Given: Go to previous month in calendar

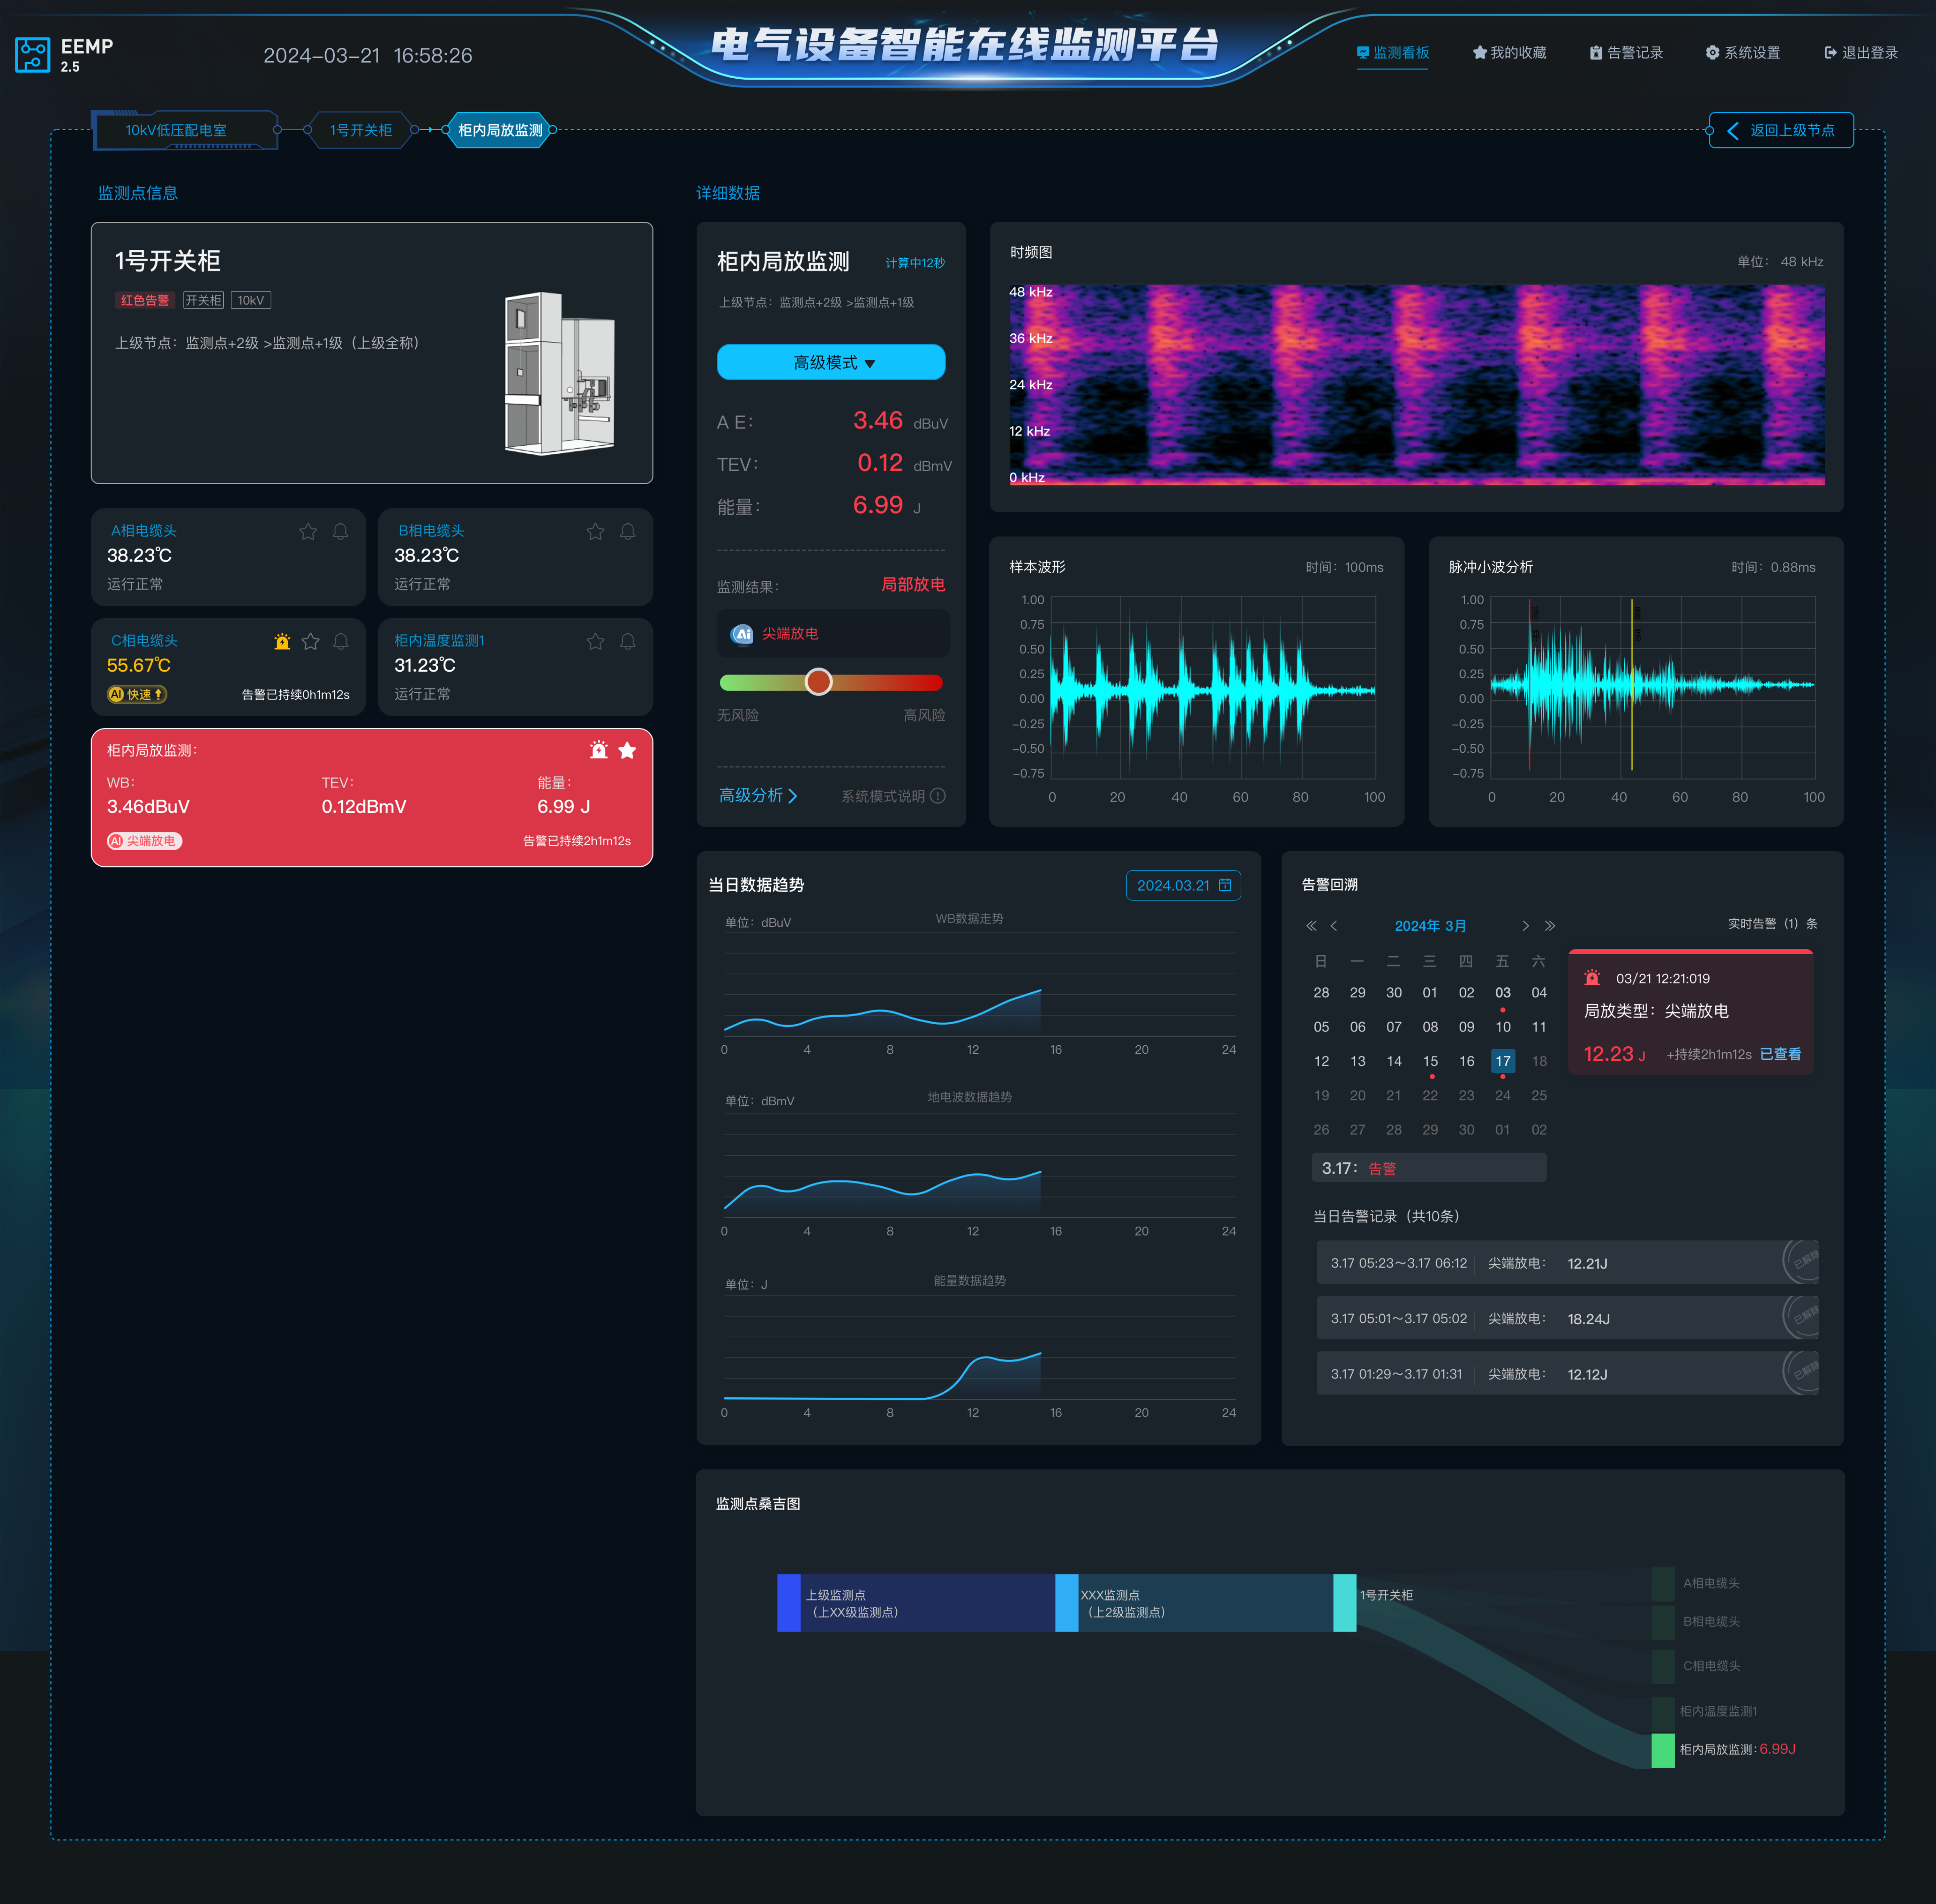Looking at the screenshot, I should (x=1334, y=926).
